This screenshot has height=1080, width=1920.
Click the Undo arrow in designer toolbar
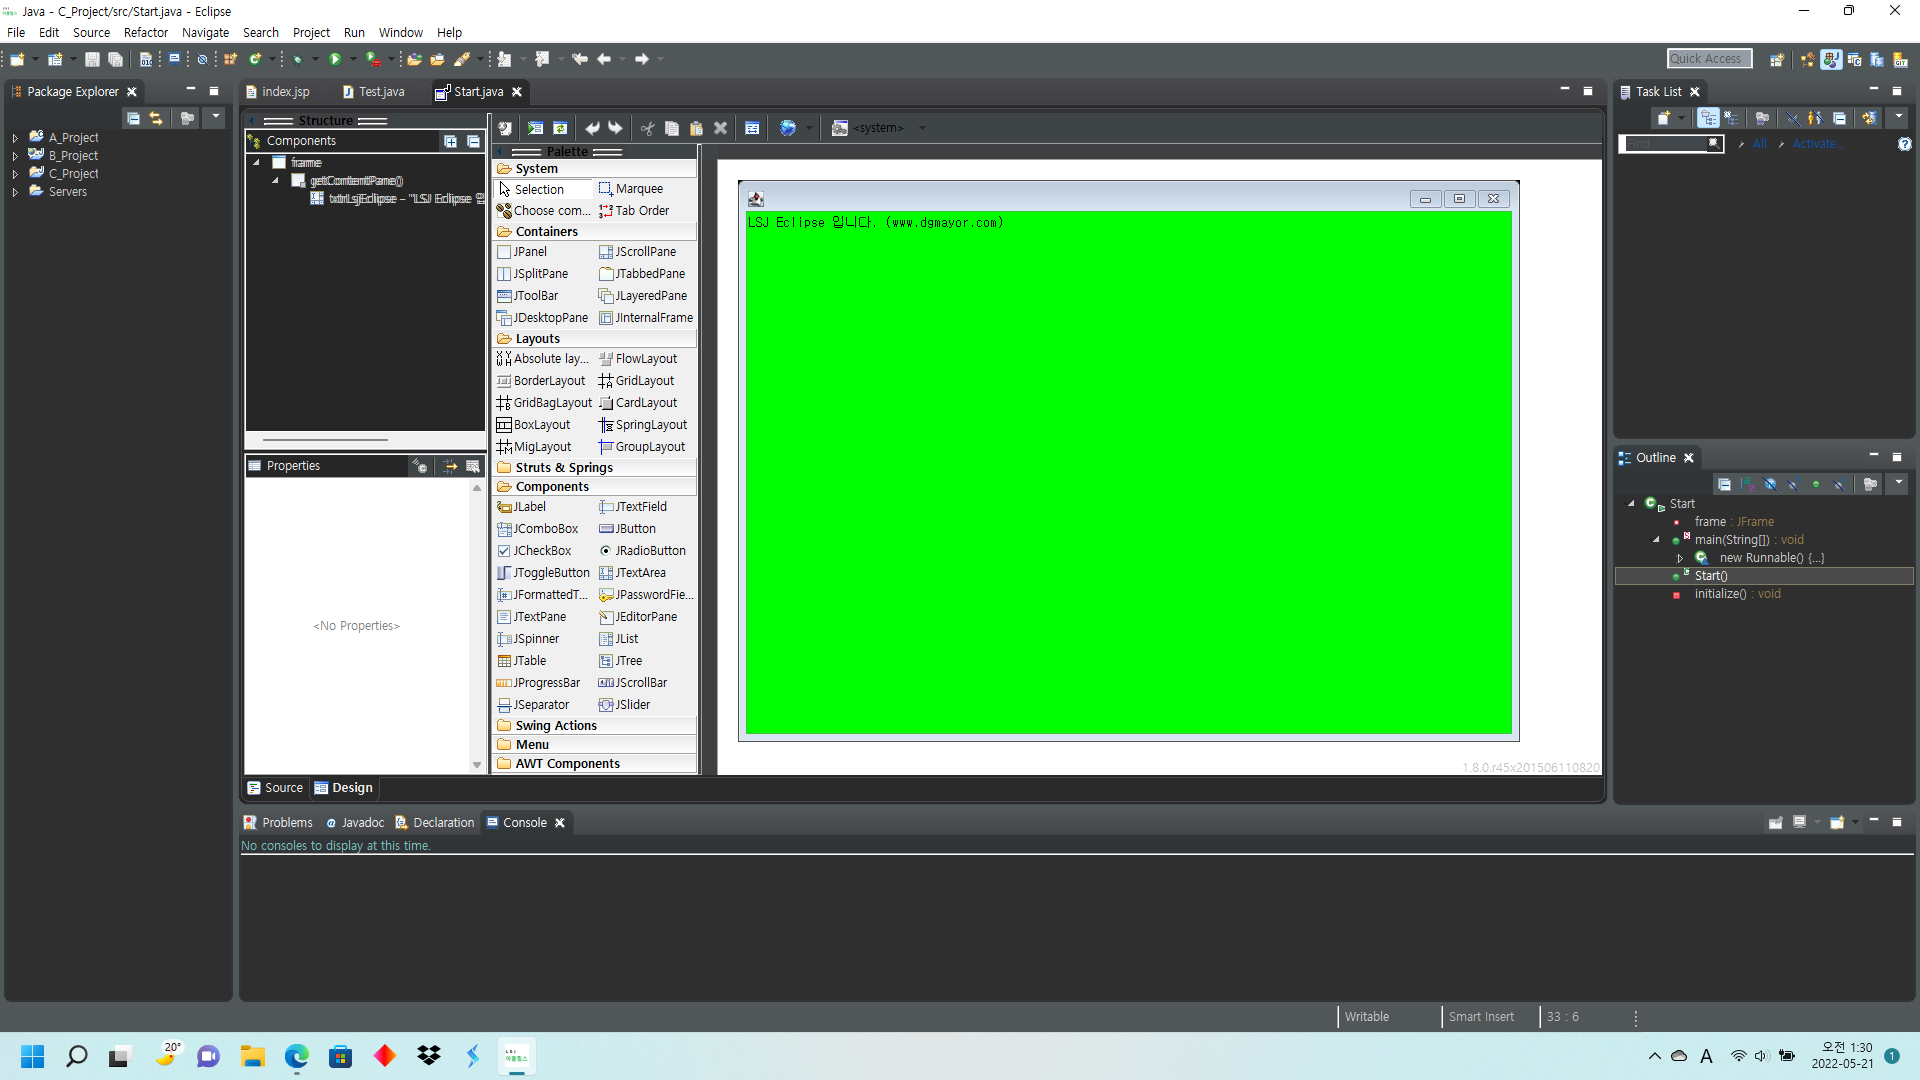(592, 128)
